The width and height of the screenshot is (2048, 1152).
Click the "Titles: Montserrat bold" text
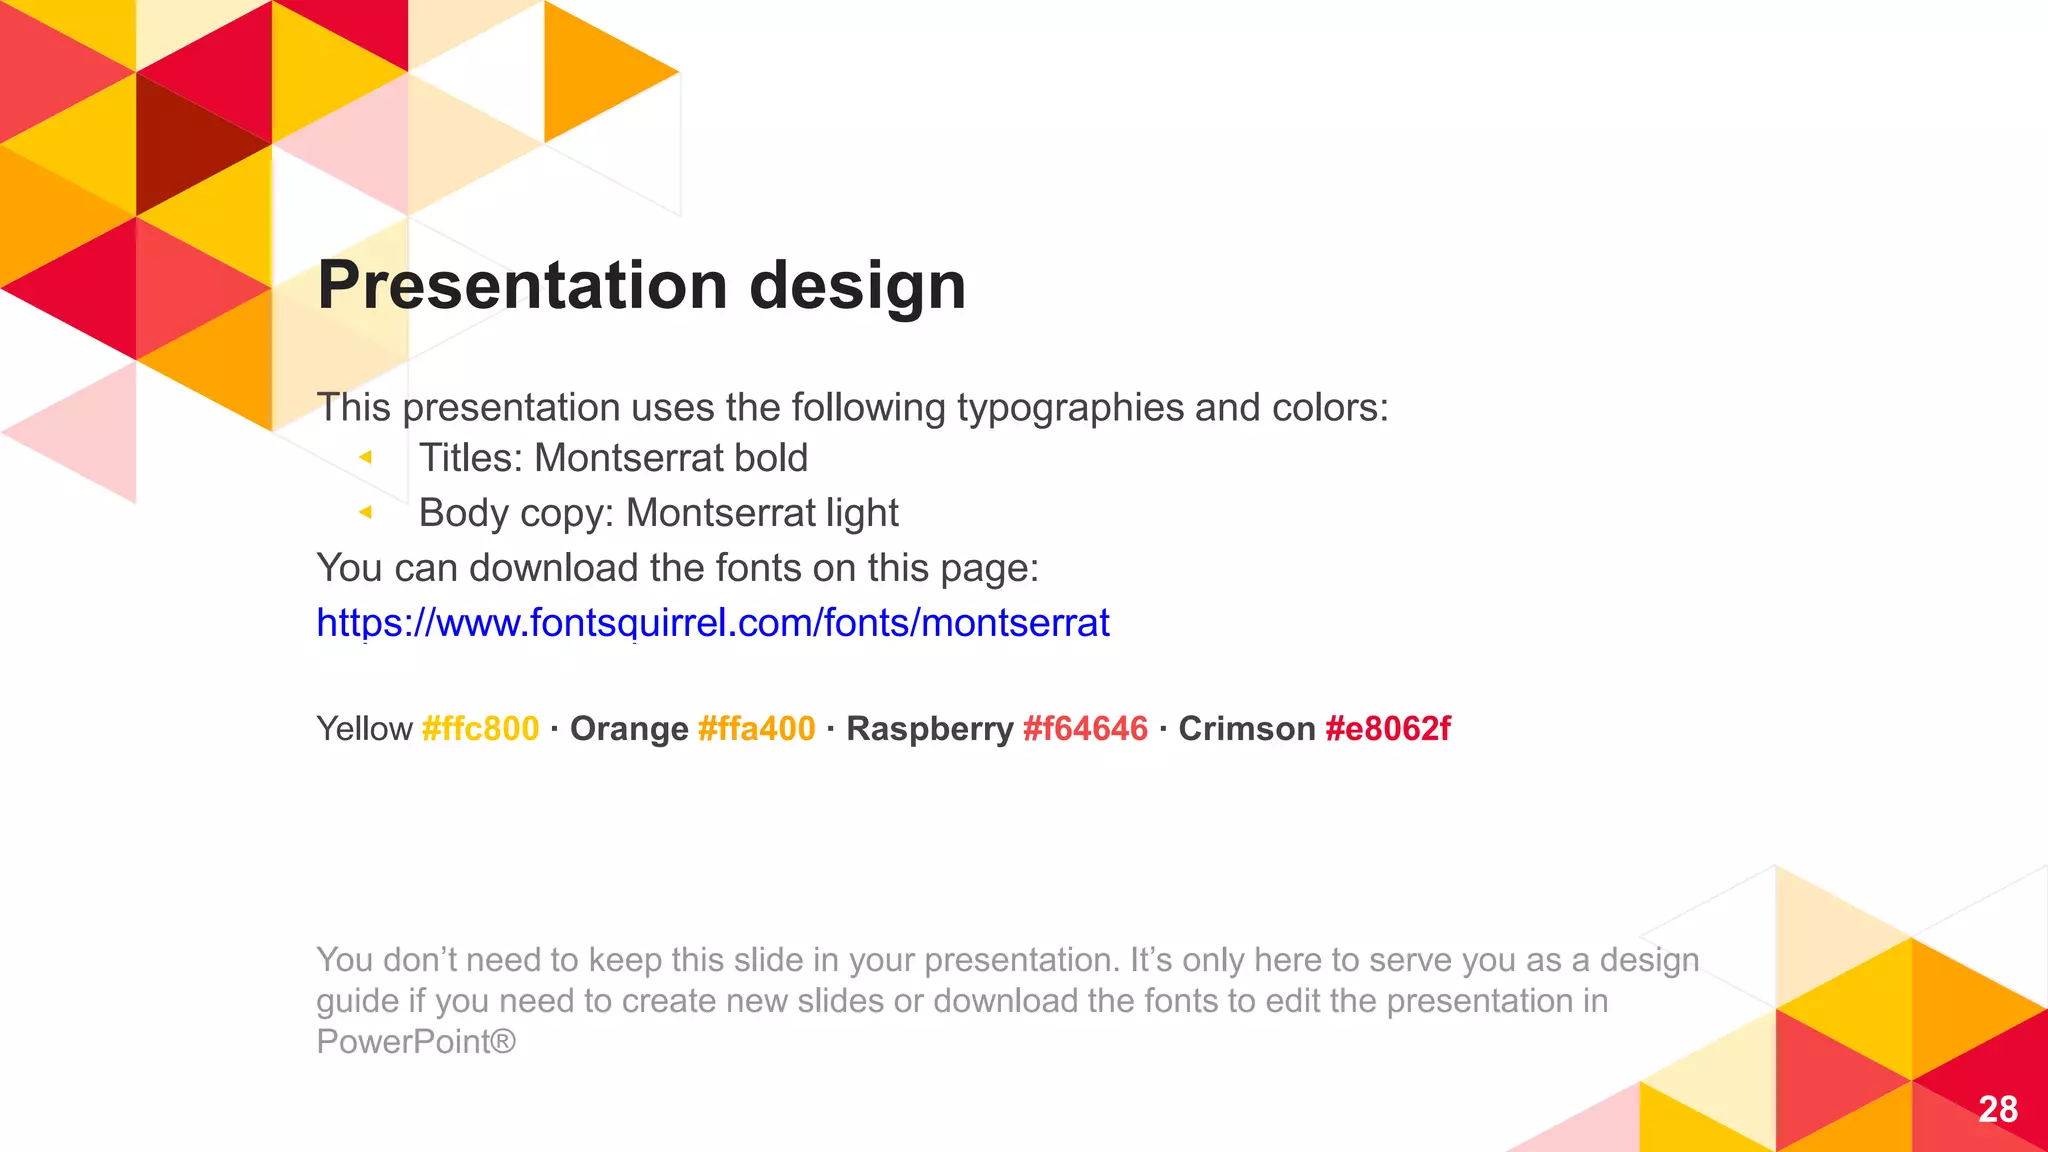(x=613, y=458)
